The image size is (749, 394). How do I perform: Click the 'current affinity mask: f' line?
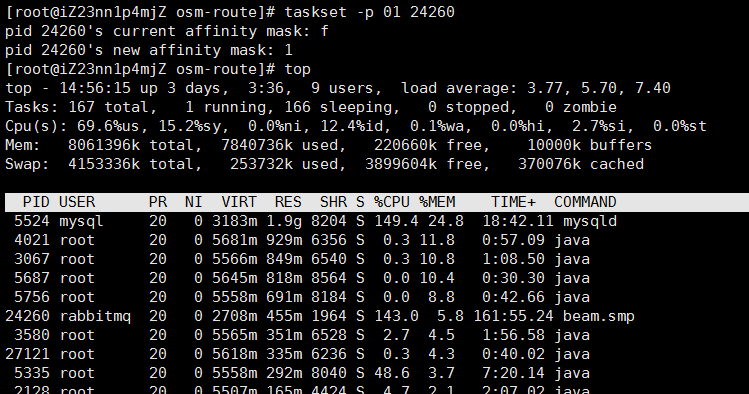[x=167, y=31]
